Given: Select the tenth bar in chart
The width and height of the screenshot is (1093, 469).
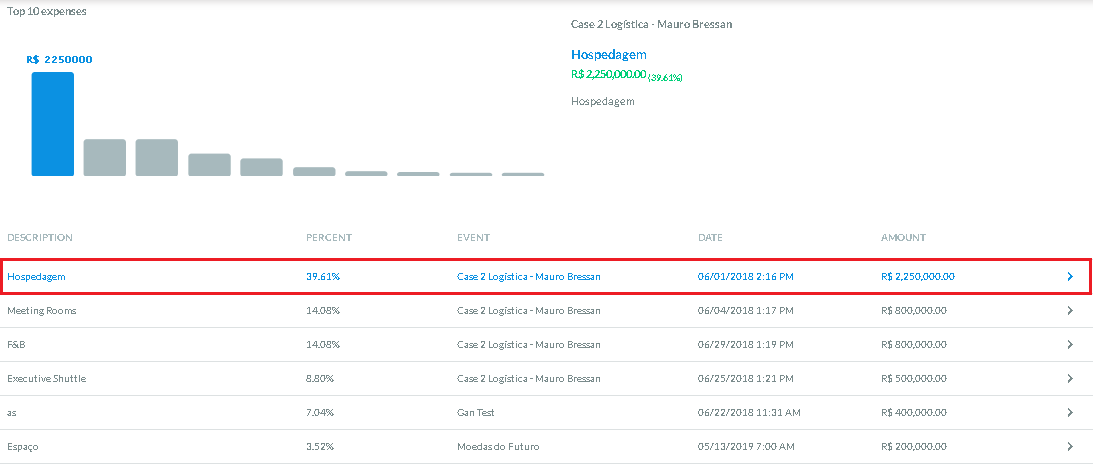Looking at the screenshot, I should (523, 174).
